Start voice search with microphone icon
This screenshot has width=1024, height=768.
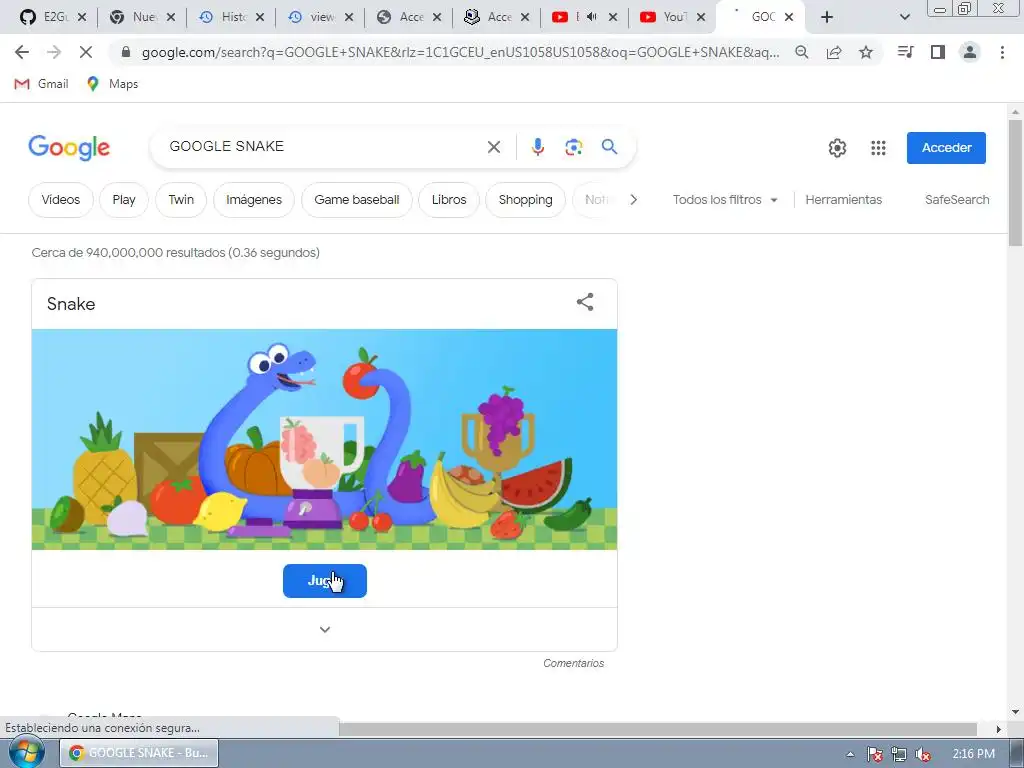point(537,147)
